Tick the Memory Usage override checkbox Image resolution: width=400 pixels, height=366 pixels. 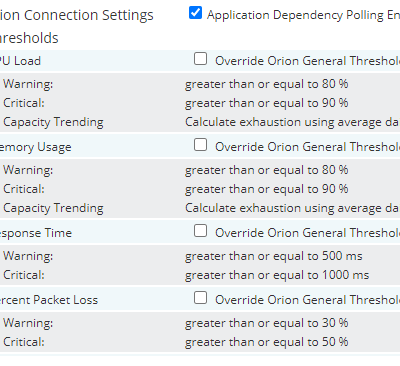coord(200,145)
